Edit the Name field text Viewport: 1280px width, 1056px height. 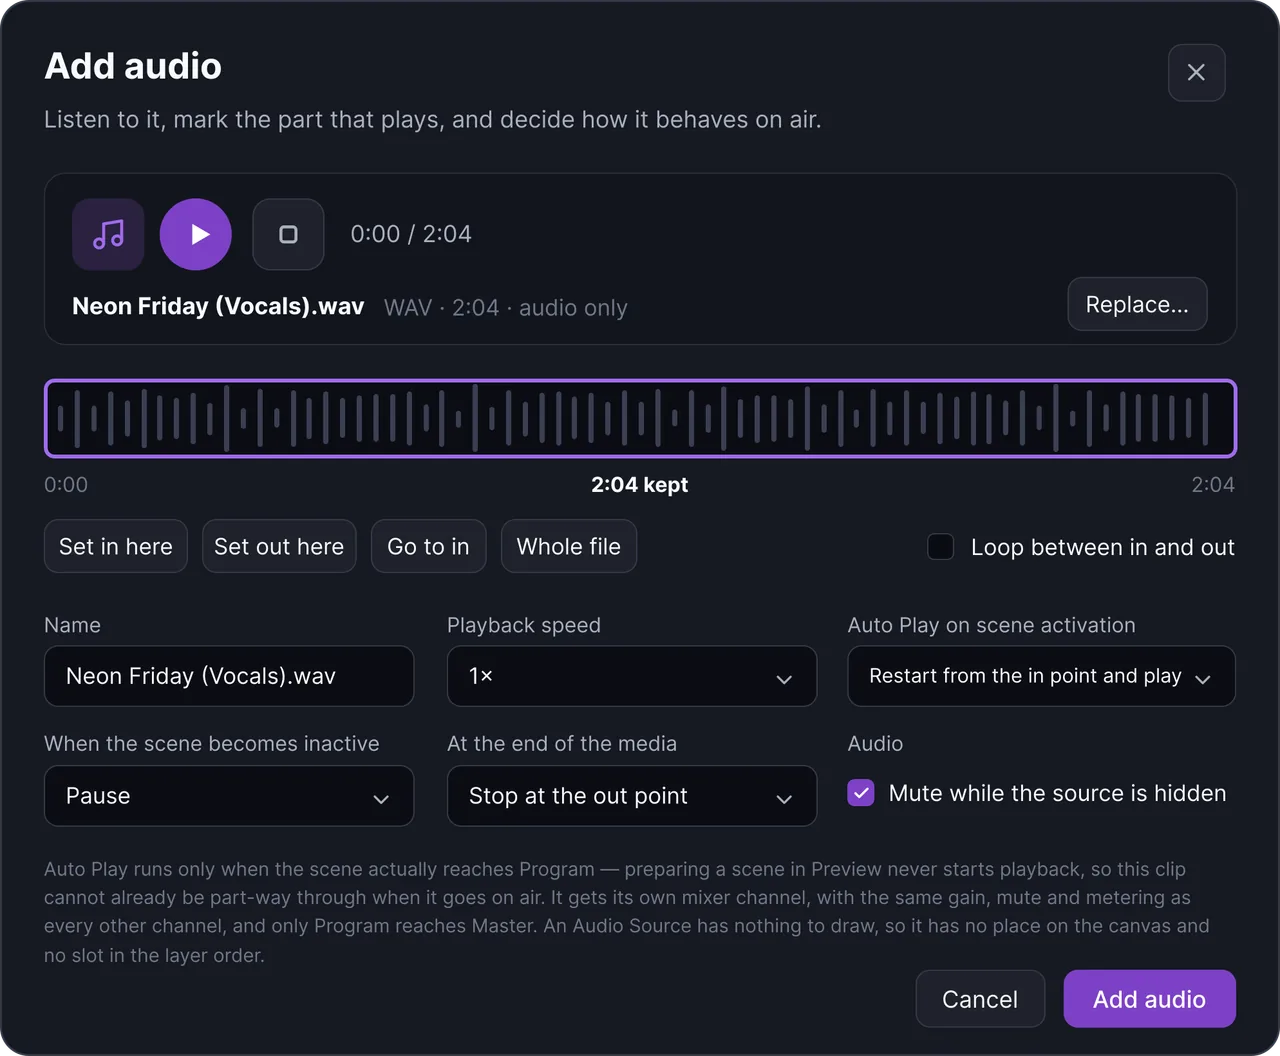coord(229,676)
